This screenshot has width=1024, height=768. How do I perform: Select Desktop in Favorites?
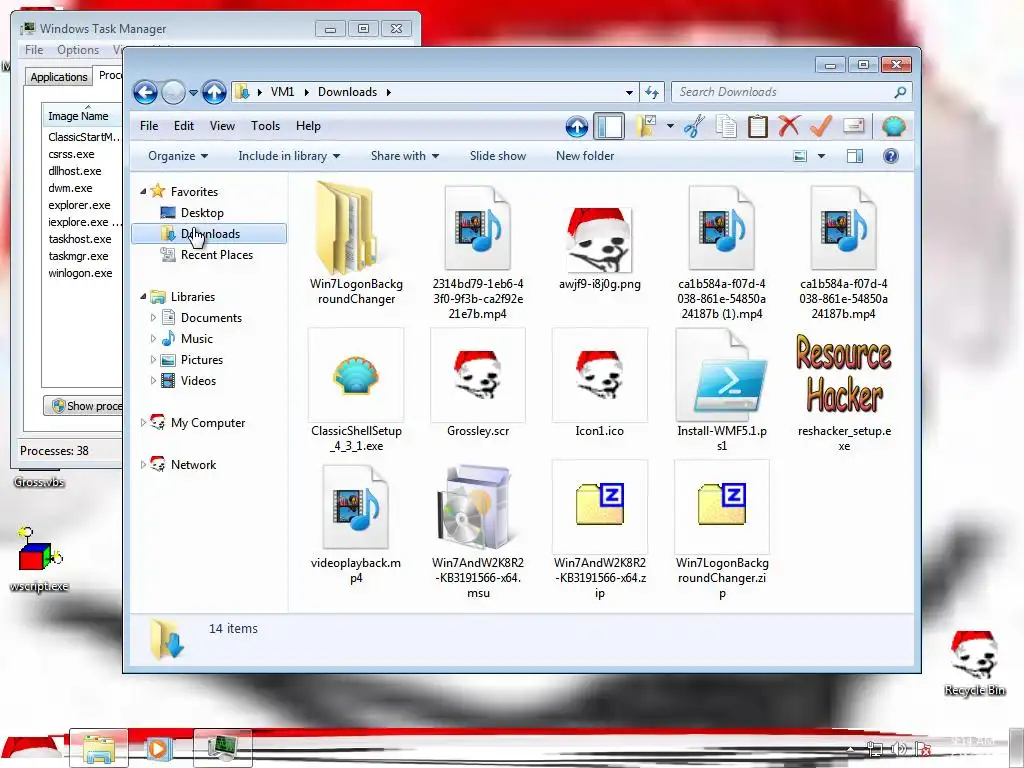click(x=202, y=213)
